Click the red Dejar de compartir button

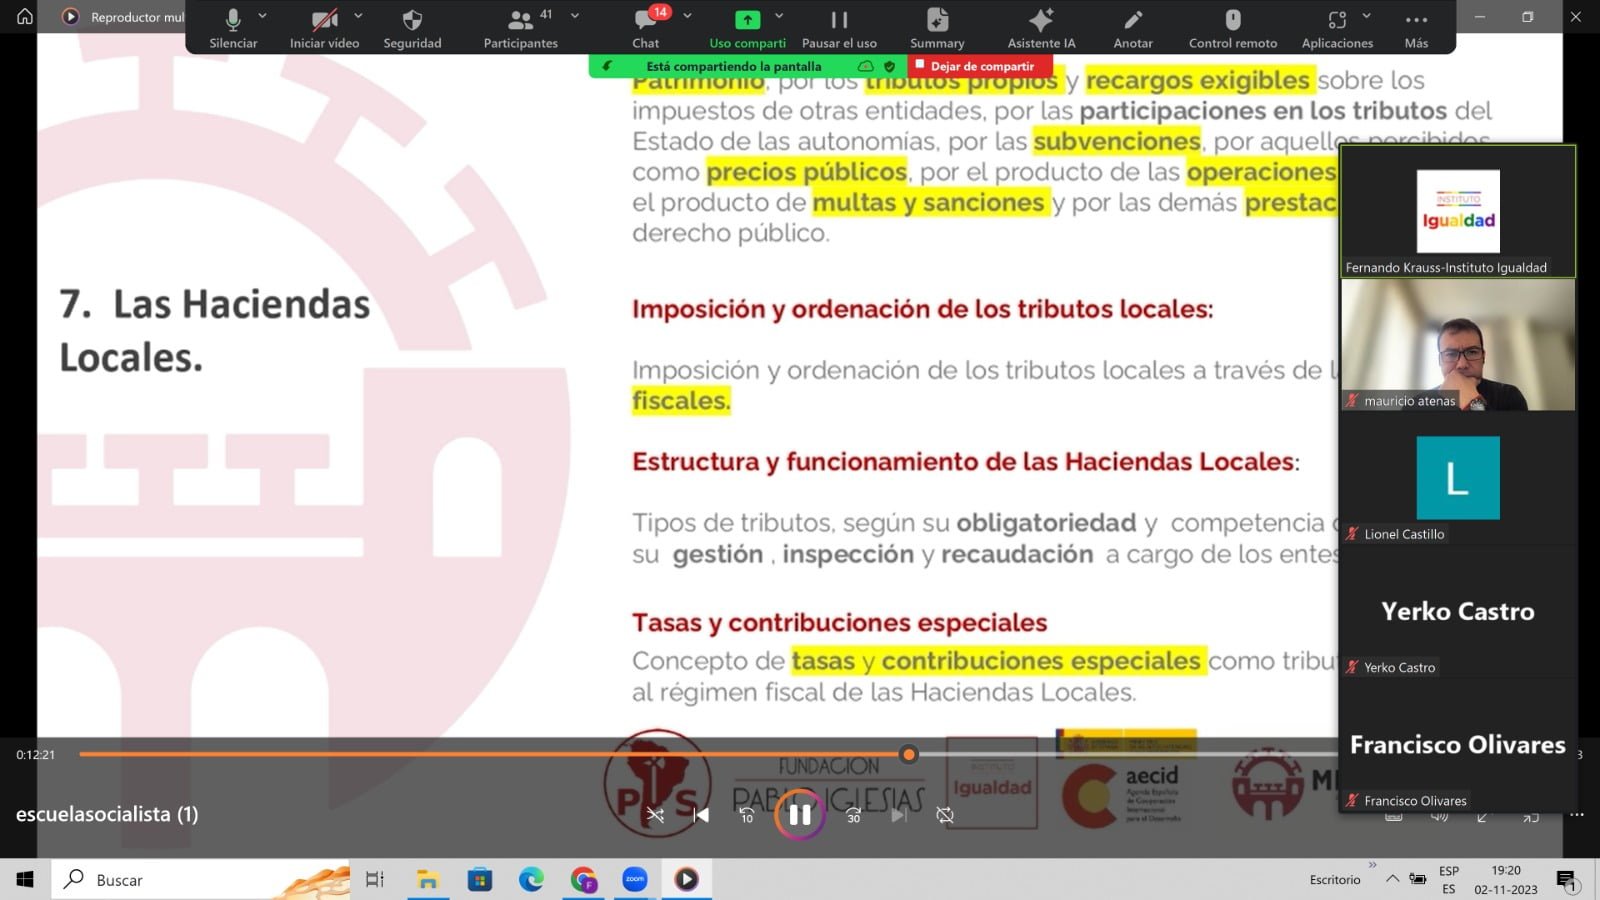pos(980,66)
